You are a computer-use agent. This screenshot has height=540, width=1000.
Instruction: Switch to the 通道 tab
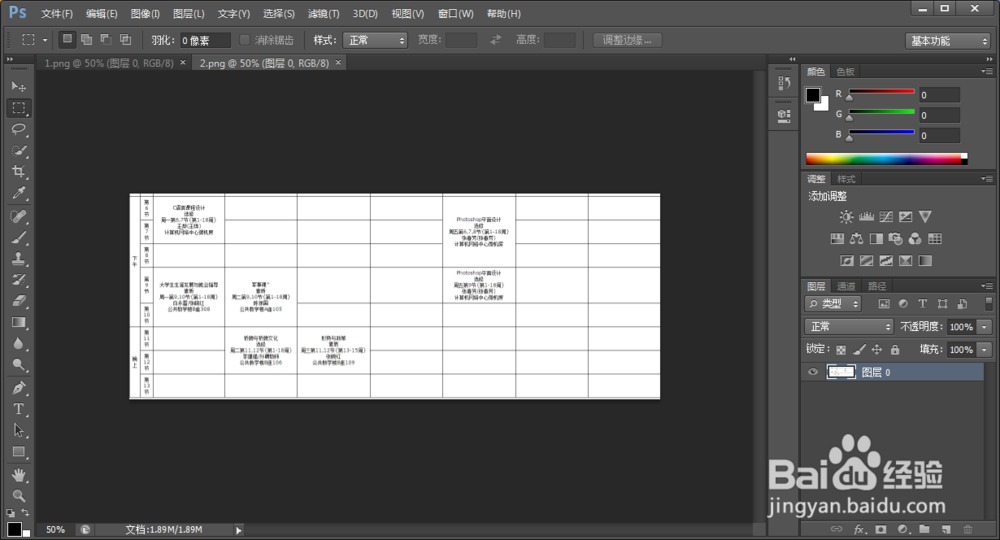[x=846, y=286]
